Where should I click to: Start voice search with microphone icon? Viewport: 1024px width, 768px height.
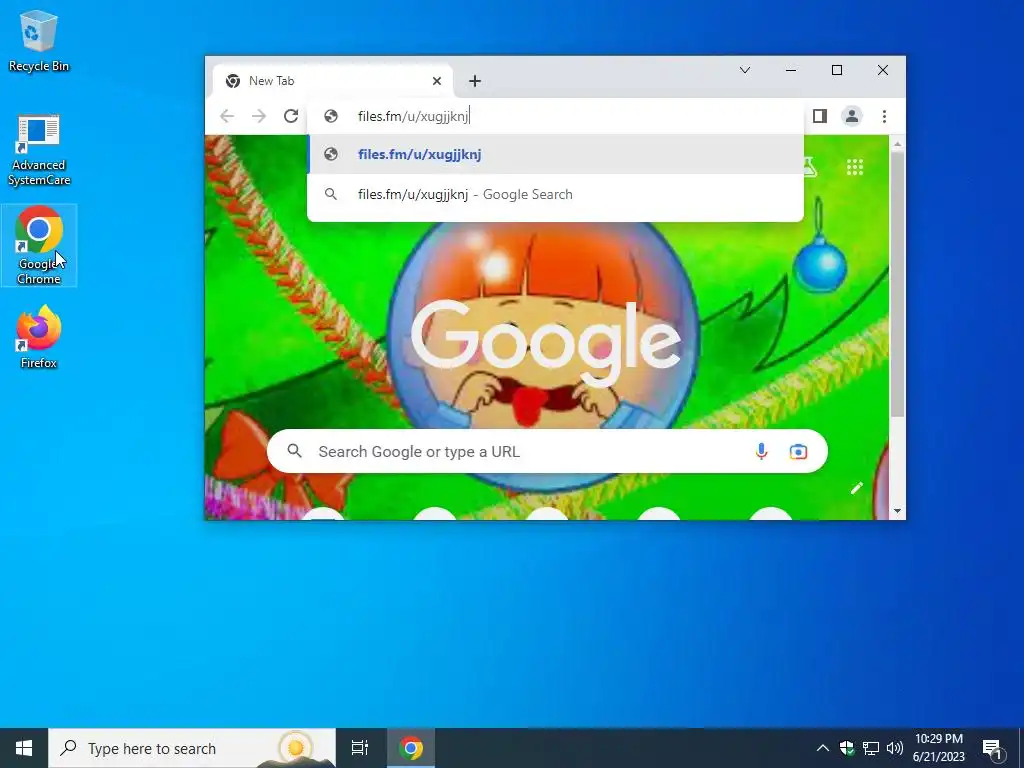(761, 451)
